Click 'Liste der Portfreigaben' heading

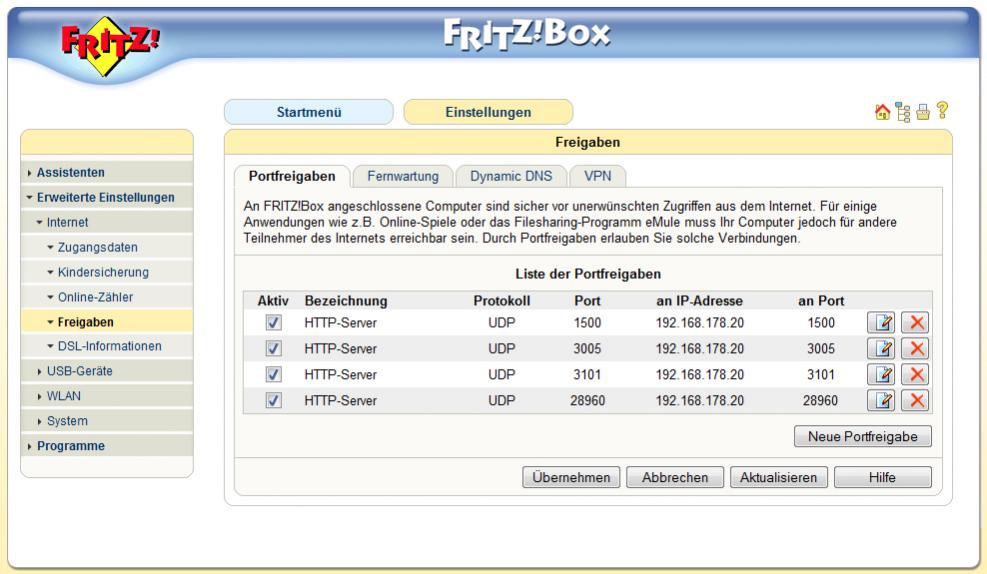tap(588, 274)
